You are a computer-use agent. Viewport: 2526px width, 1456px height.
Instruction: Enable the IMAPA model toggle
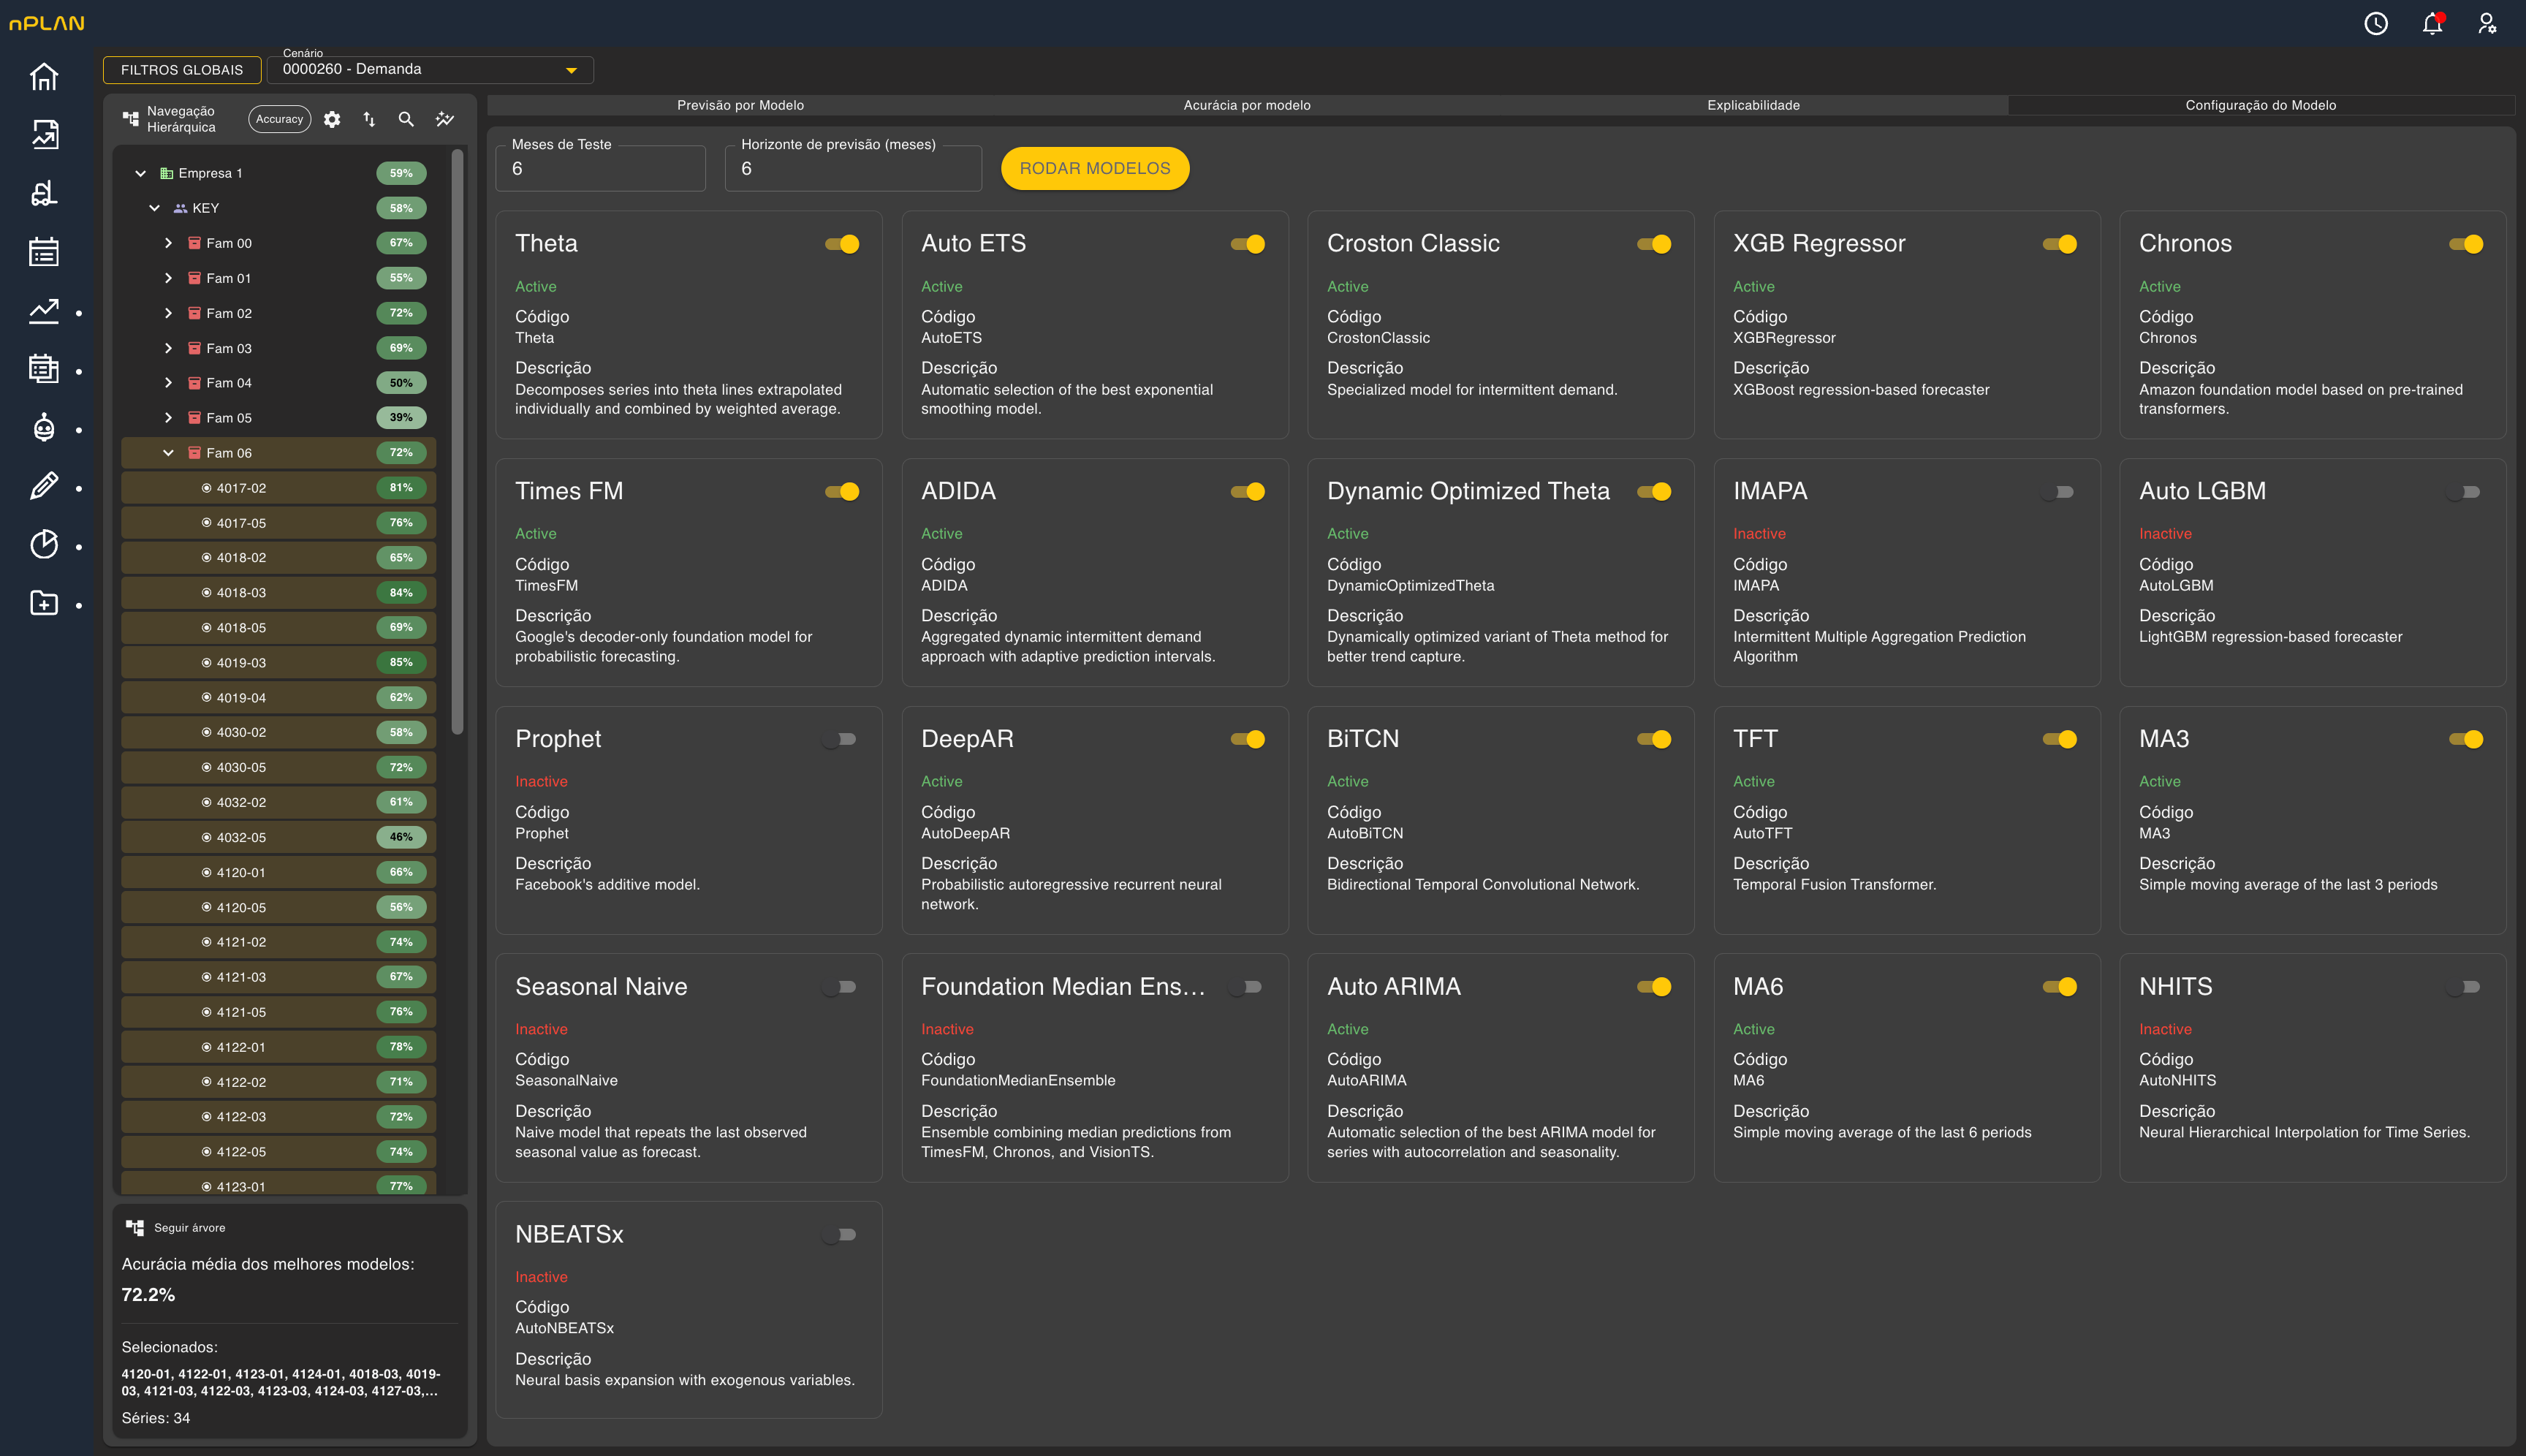2057,492
